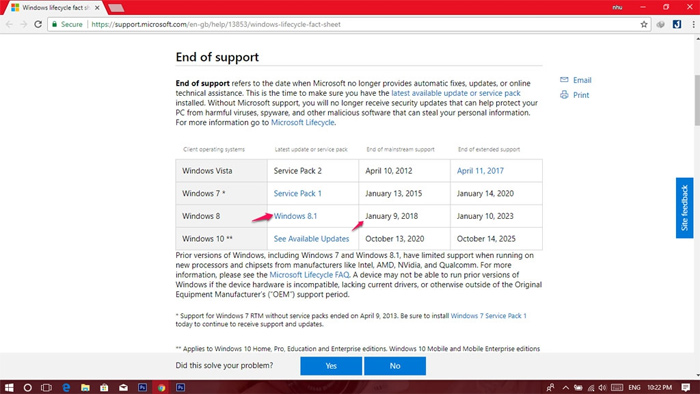Click the 'October 14, 2025' cell
Screen dimensions: 700x394
tap(496, 239)
